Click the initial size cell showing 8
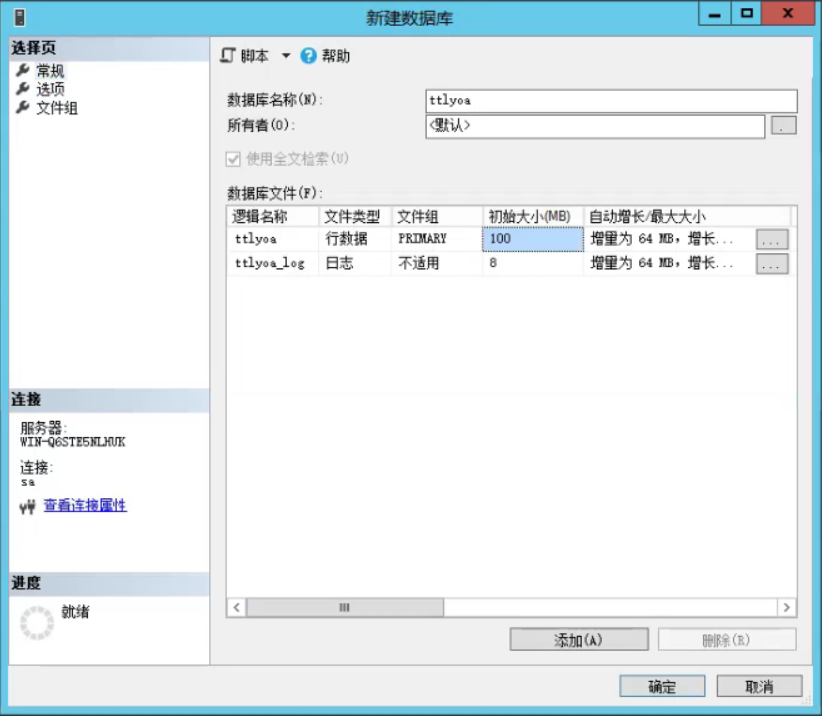Viewport: 822px width, 716px height. 533,263
